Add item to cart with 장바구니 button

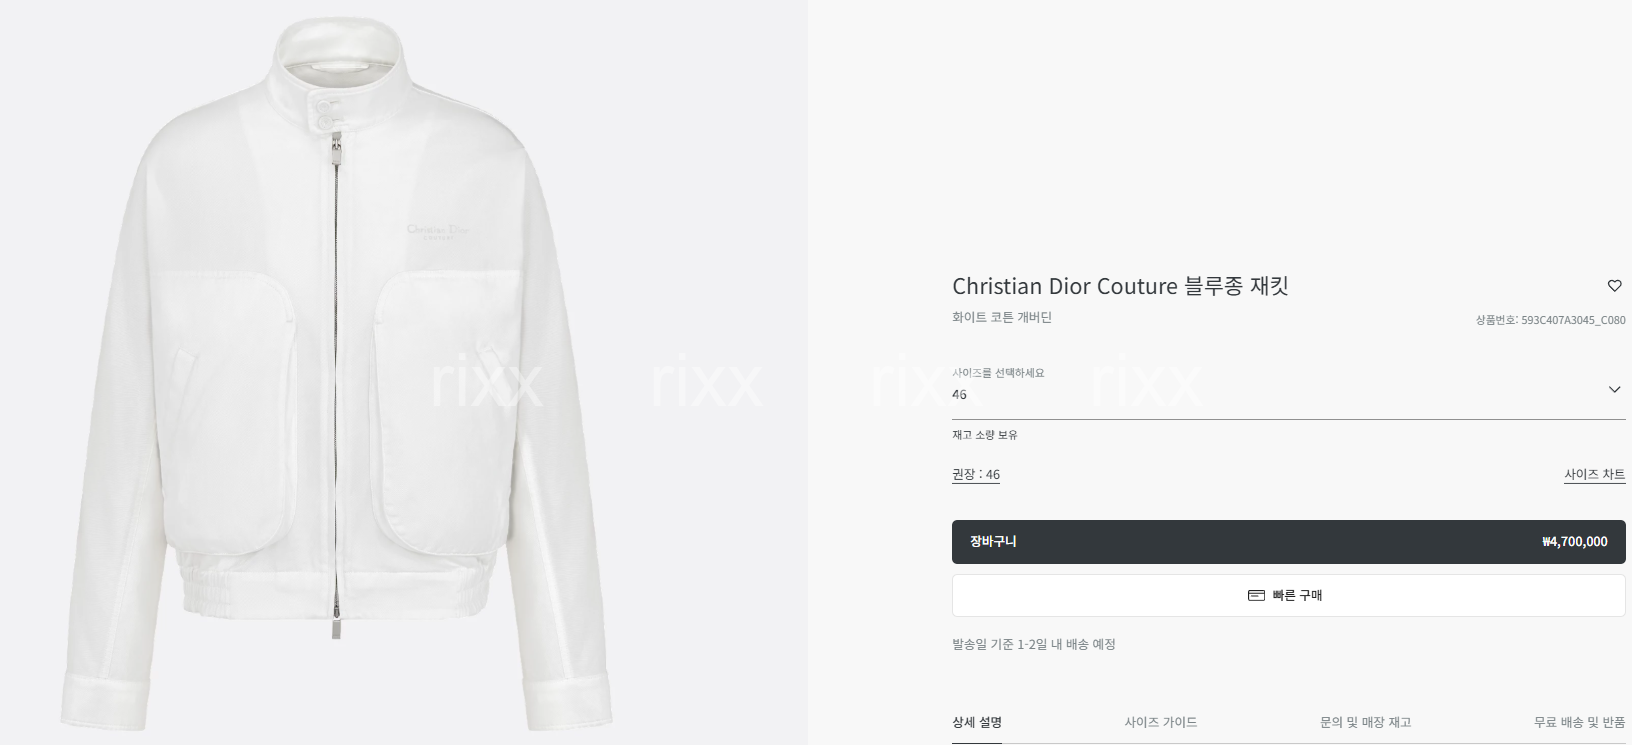tap(1288, 542)
